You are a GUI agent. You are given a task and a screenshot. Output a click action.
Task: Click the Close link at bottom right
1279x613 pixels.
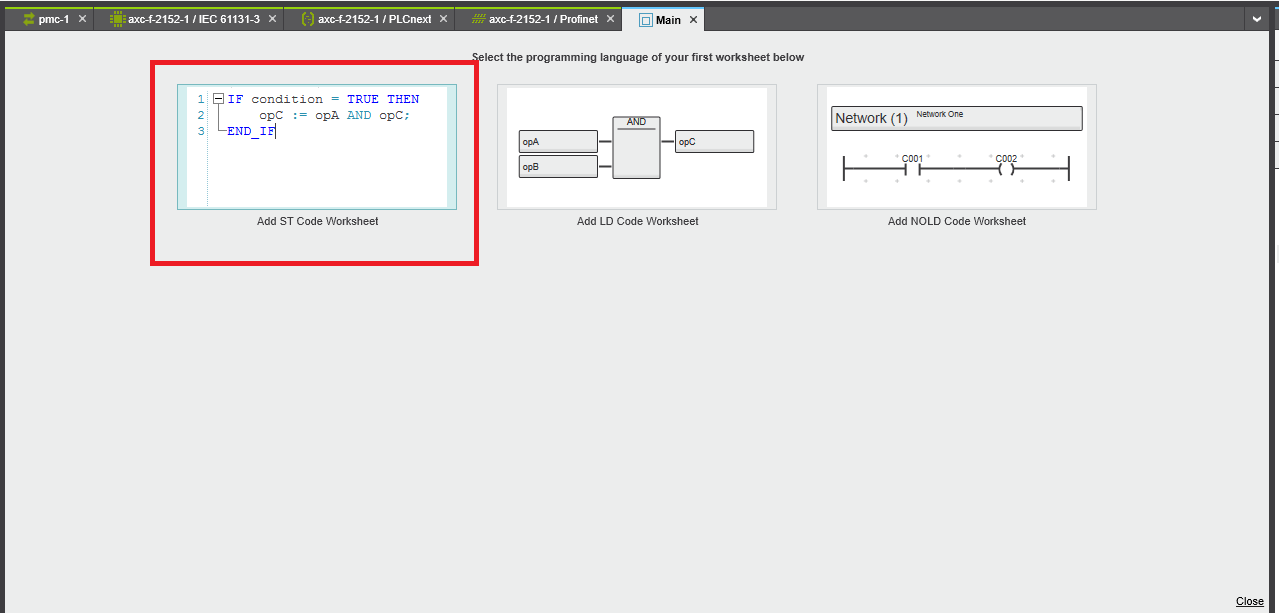pos(1249,601)
